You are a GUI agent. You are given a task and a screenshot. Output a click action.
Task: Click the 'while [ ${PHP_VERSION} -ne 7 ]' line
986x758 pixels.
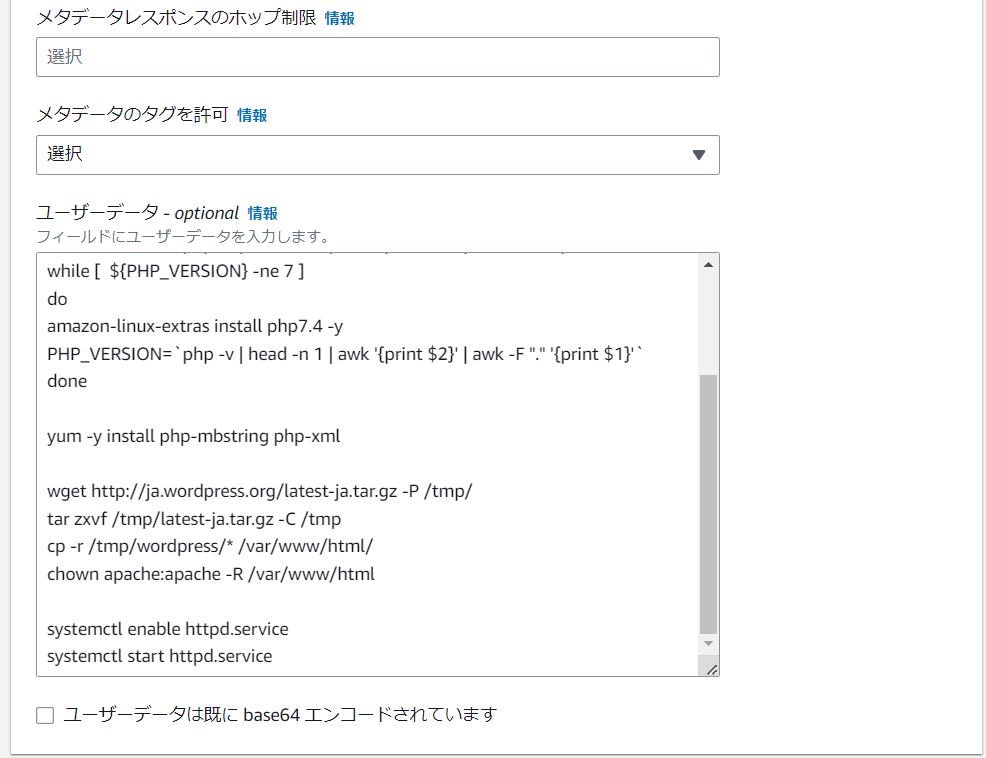175,271
